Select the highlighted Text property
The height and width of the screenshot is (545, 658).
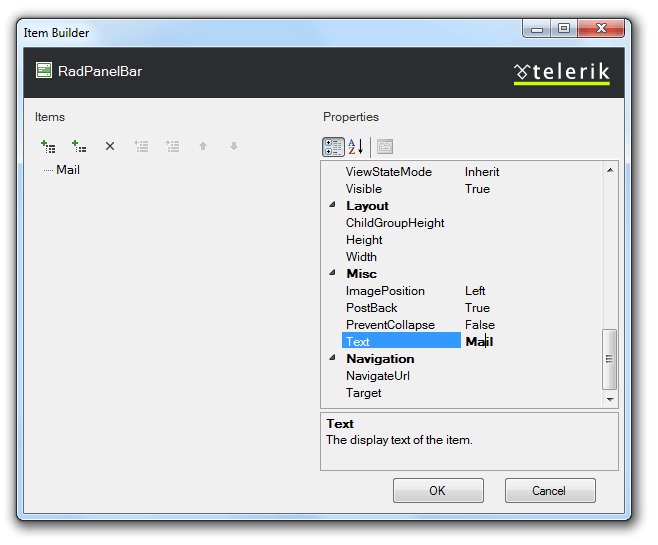point(401,340)
